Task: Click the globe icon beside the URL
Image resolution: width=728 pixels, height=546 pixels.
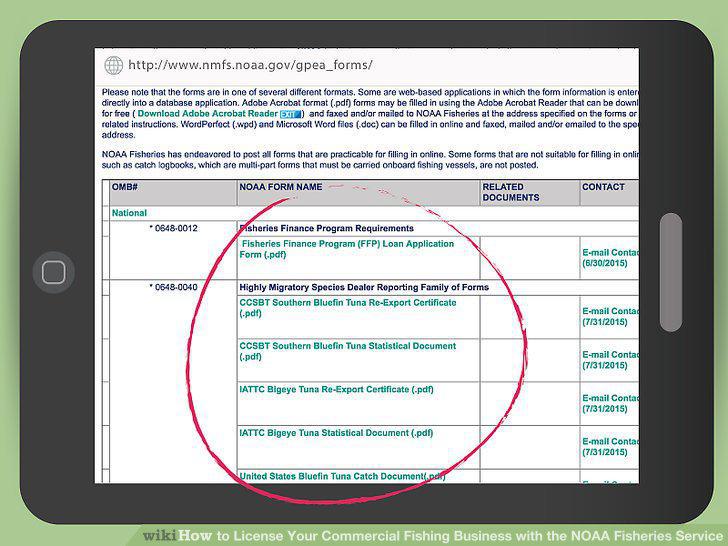Action: (x=114, y=65)
